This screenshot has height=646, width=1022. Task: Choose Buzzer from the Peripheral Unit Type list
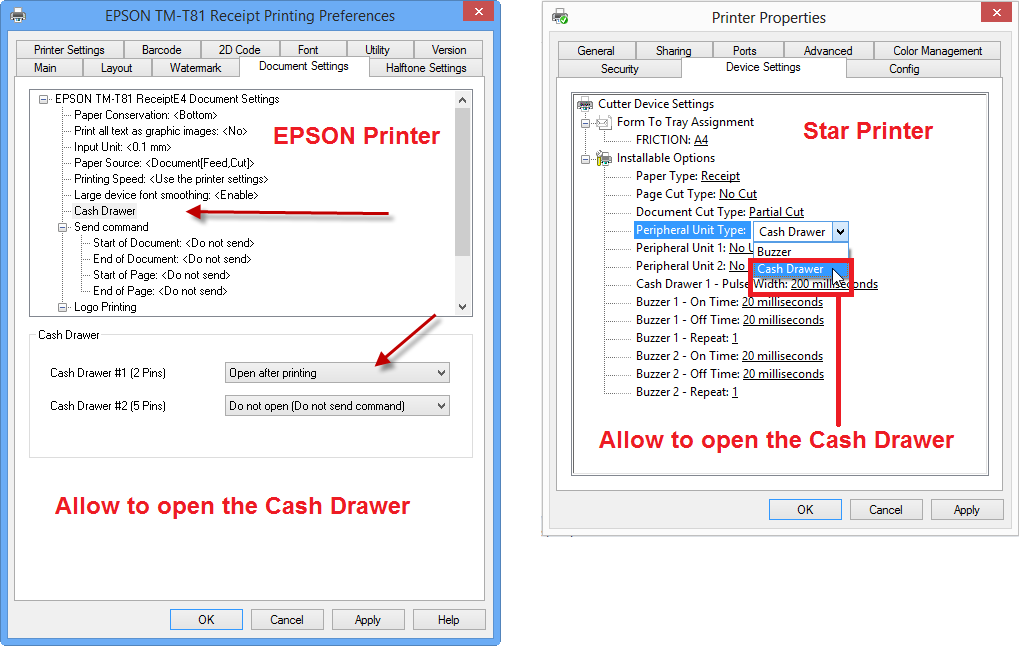(x=801, y=252)
